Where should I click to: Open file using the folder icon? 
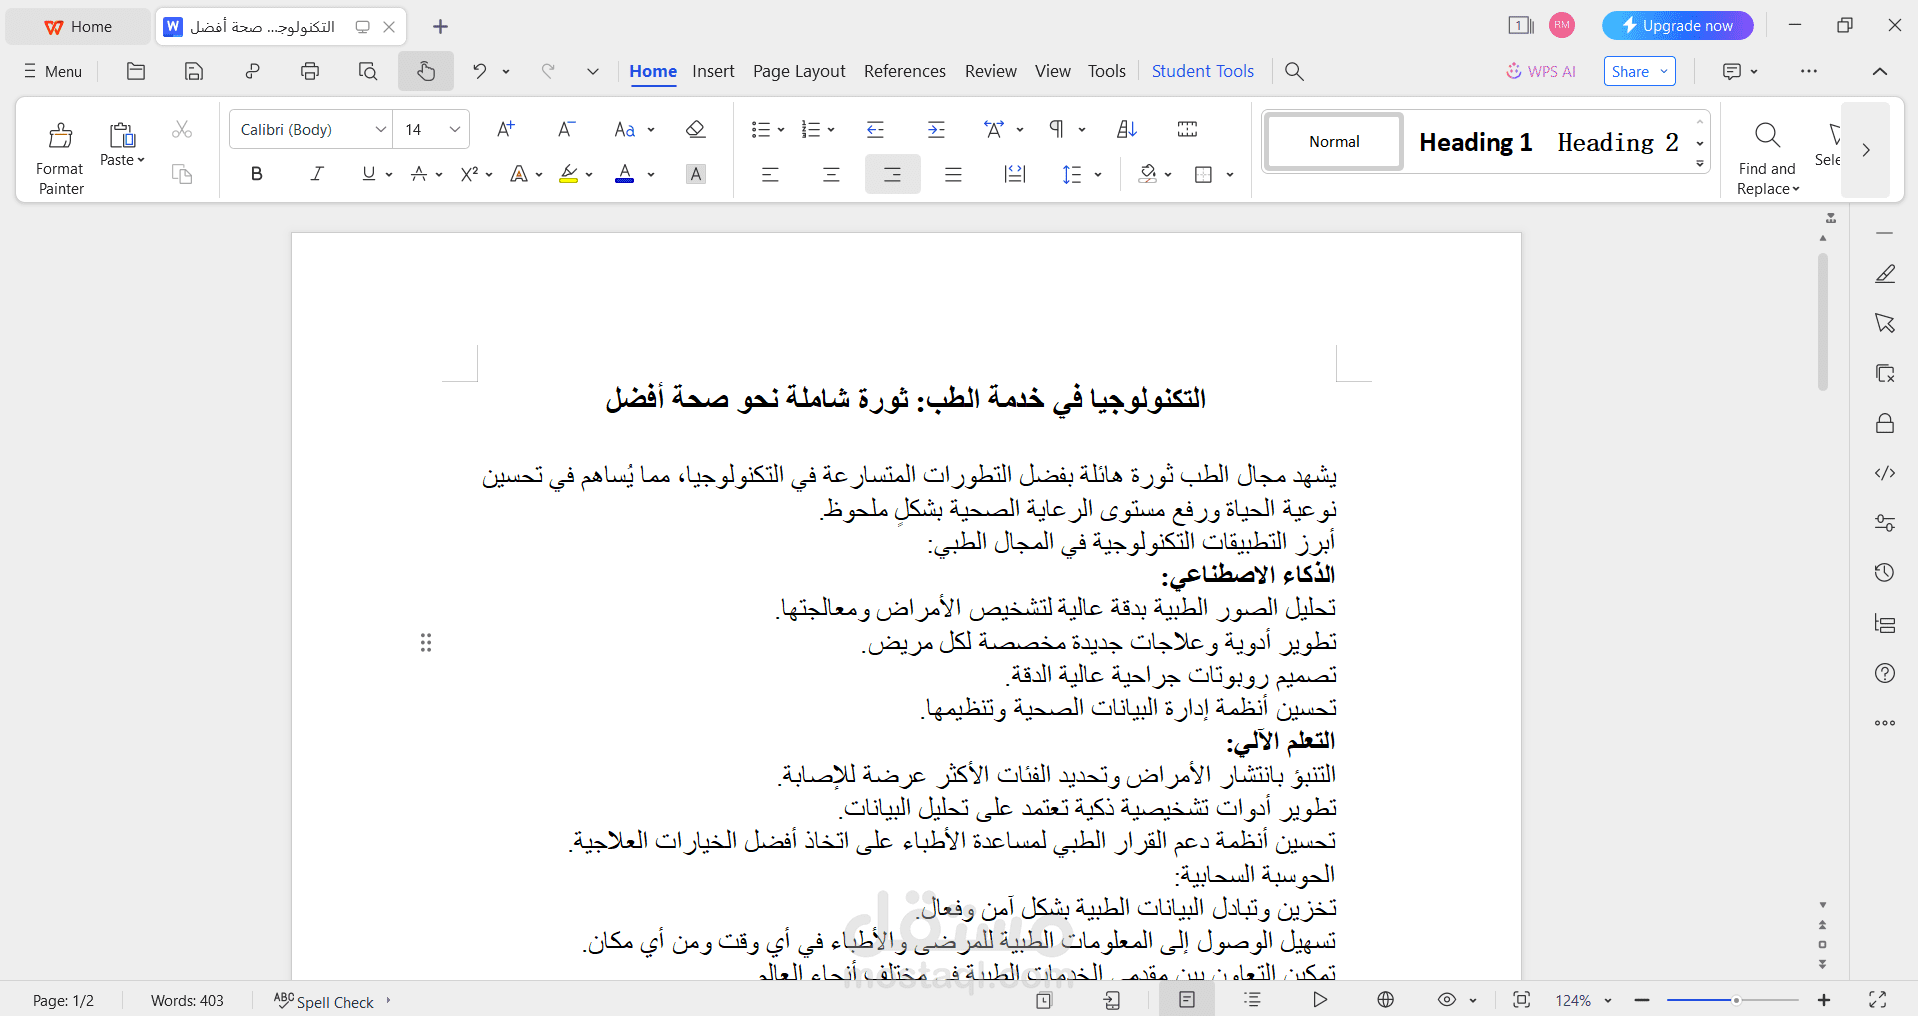pyautogui.click(x=136, y=71)
